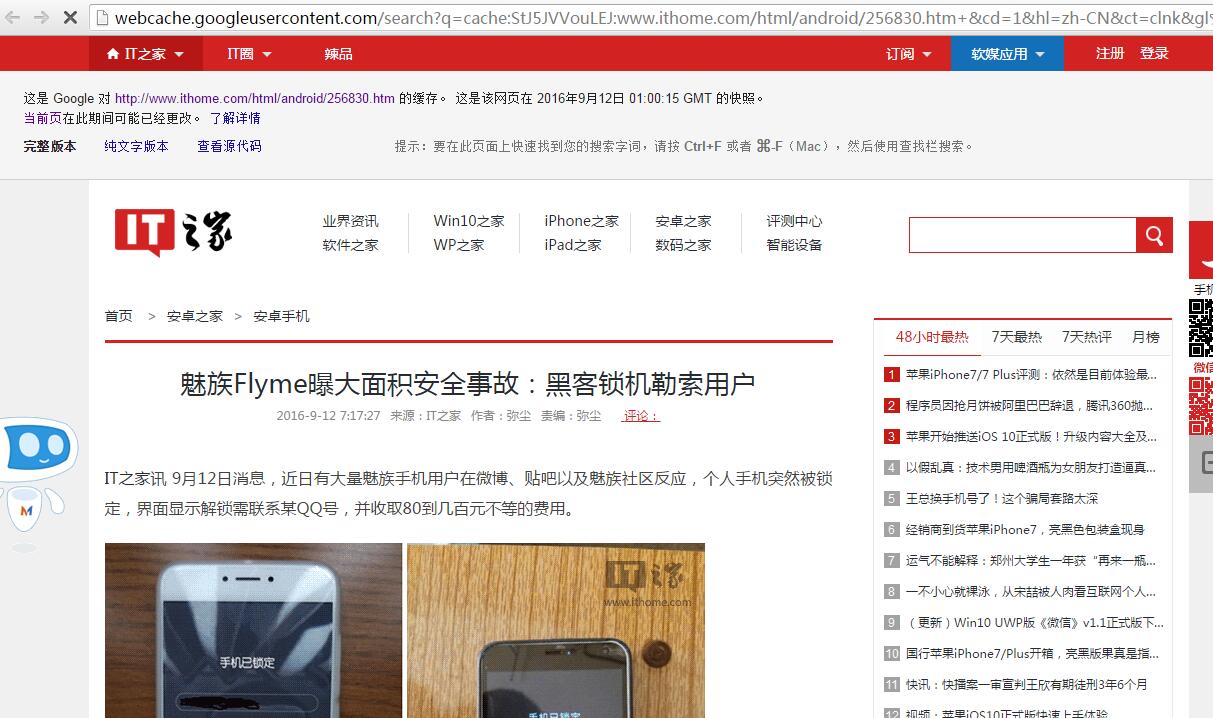Open the 订阅 subscription dropdown

[x=908, y=52]
